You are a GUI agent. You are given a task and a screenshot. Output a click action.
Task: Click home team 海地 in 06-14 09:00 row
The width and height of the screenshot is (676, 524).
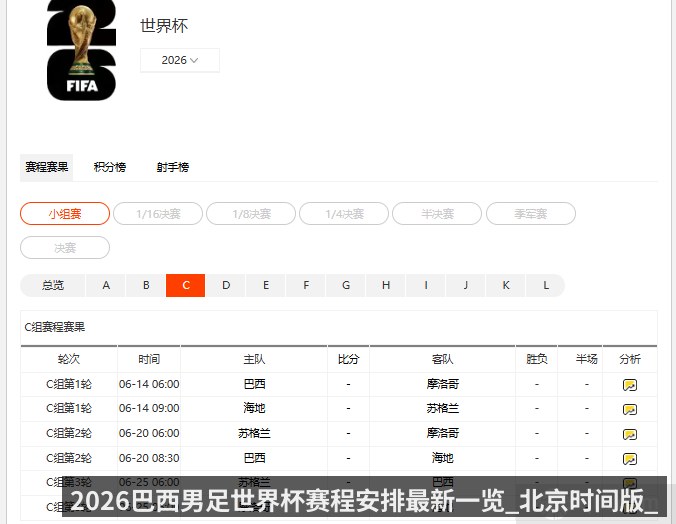[x=254, y=408]
